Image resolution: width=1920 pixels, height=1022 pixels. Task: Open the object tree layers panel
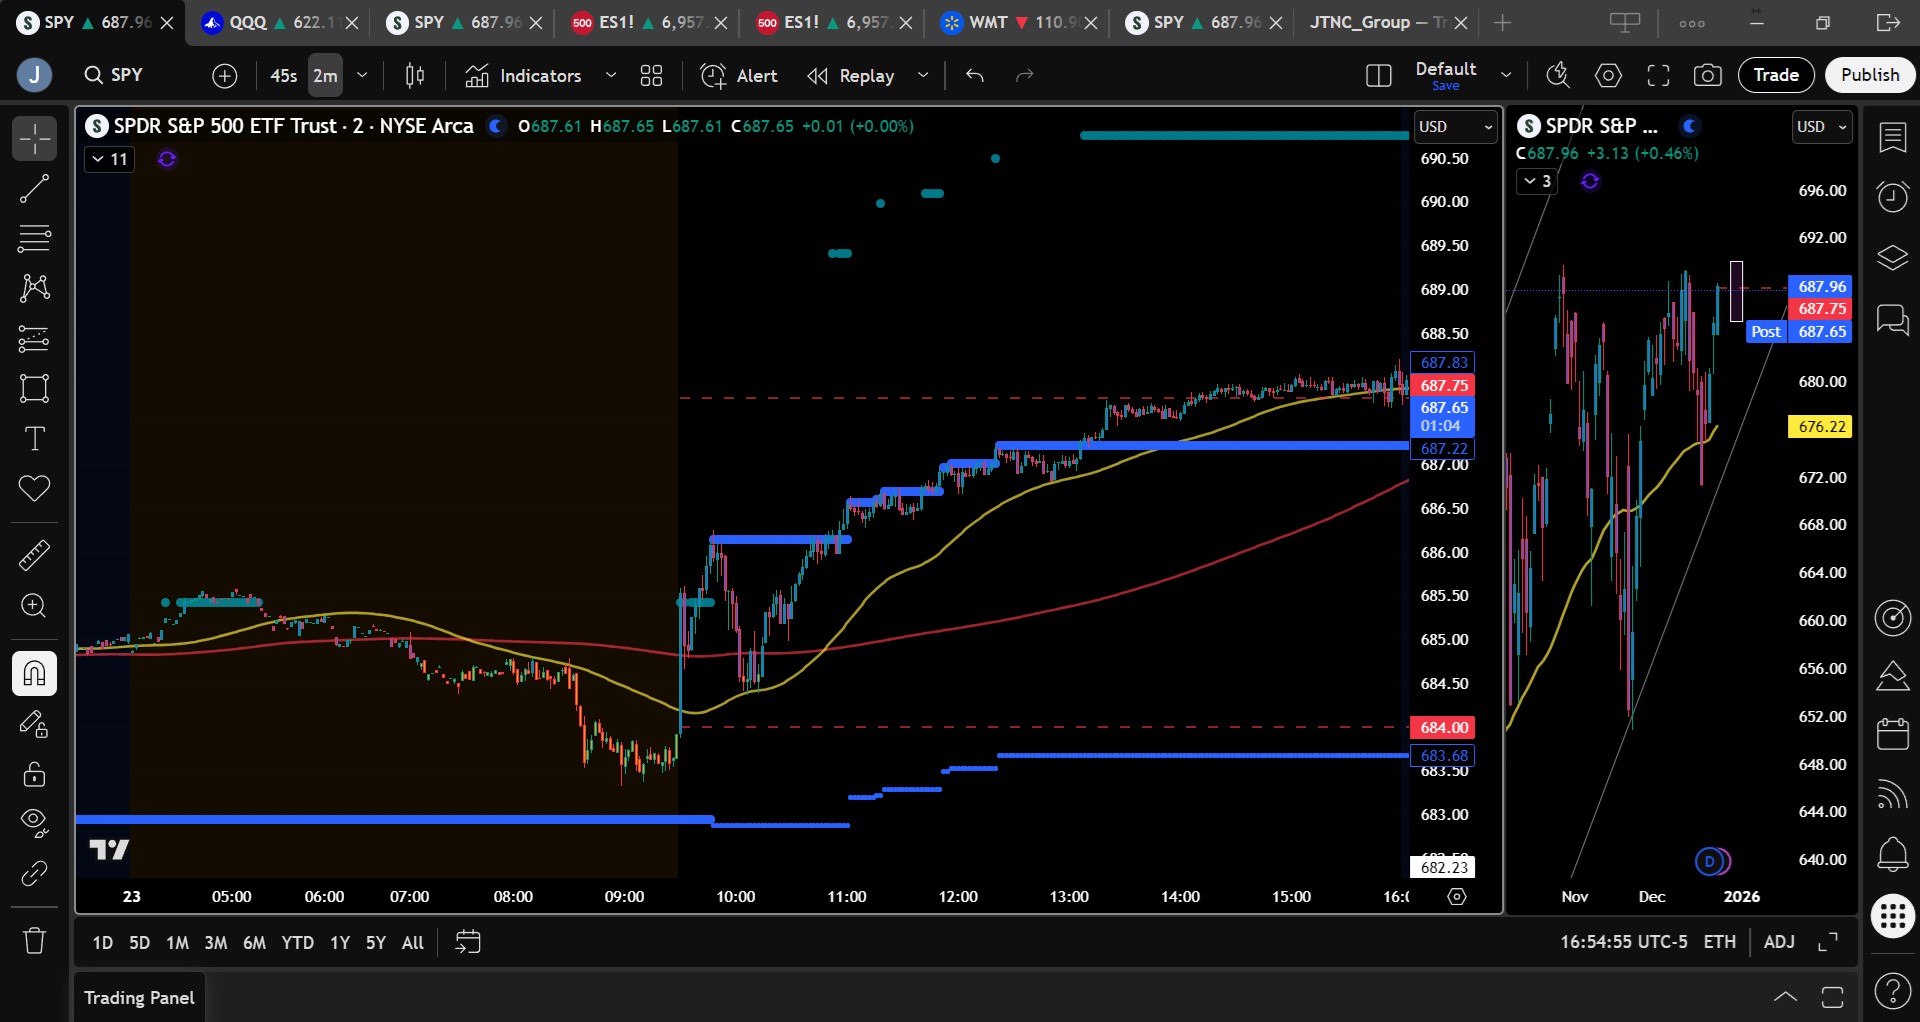1893,258
